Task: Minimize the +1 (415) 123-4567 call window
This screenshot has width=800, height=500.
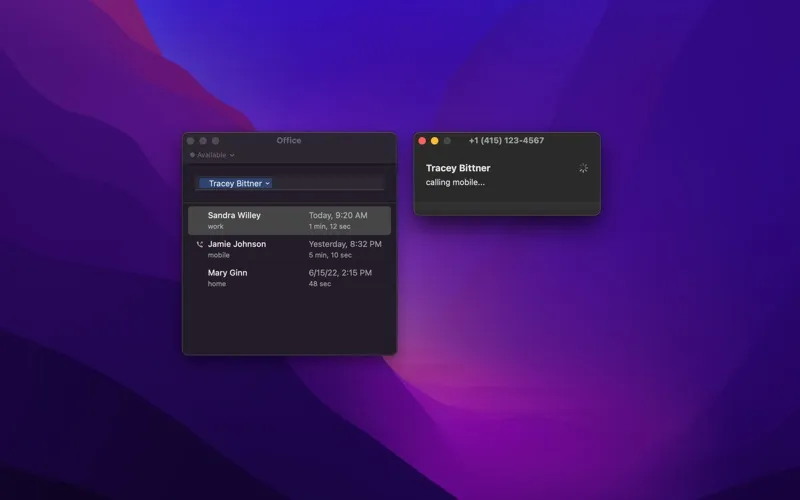Action: (435, 141)
